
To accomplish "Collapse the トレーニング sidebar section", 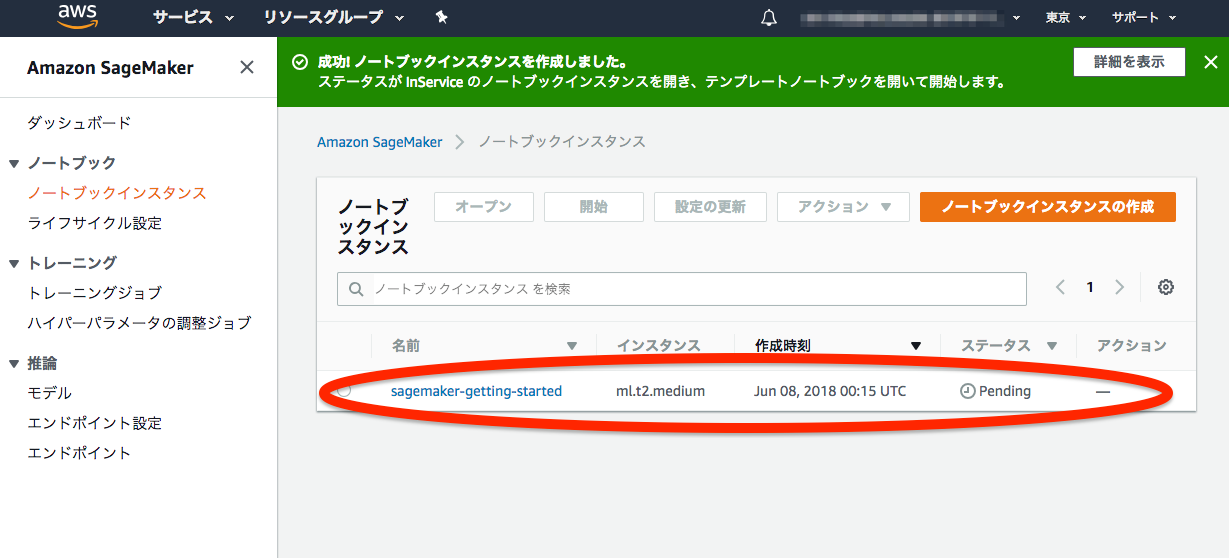I will point(14,263).
